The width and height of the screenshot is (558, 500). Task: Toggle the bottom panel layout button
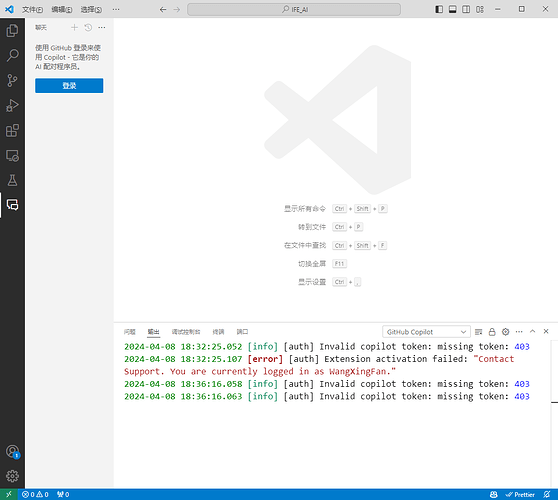pos(453,9)
